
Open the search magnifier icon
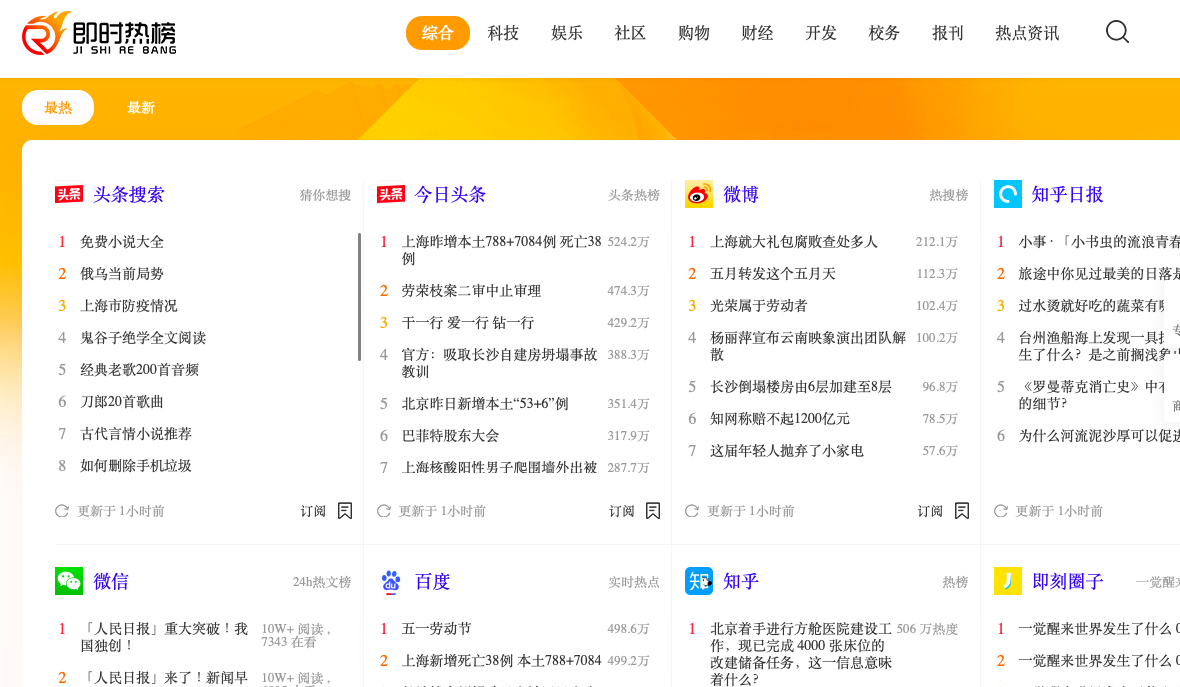1117,32
